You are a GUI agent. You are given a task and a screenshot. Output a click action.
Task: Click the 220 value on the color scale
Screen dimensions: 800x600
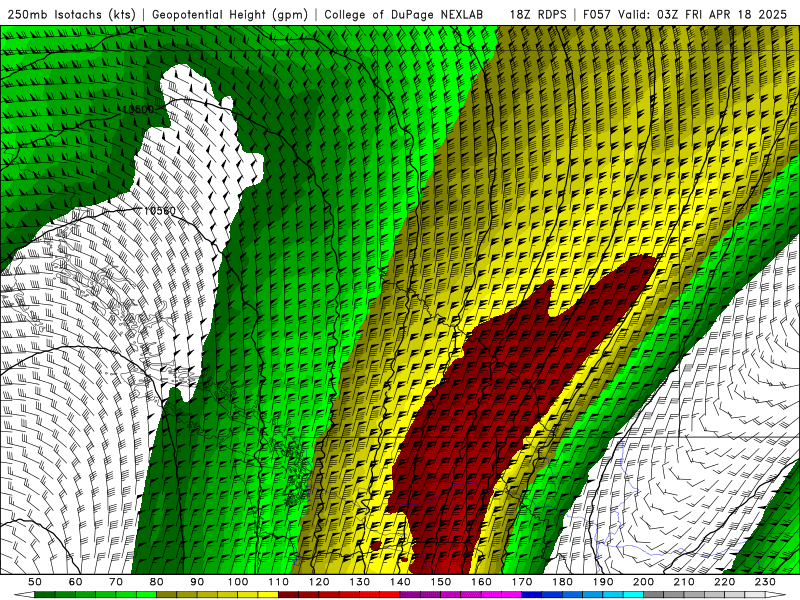726,582
